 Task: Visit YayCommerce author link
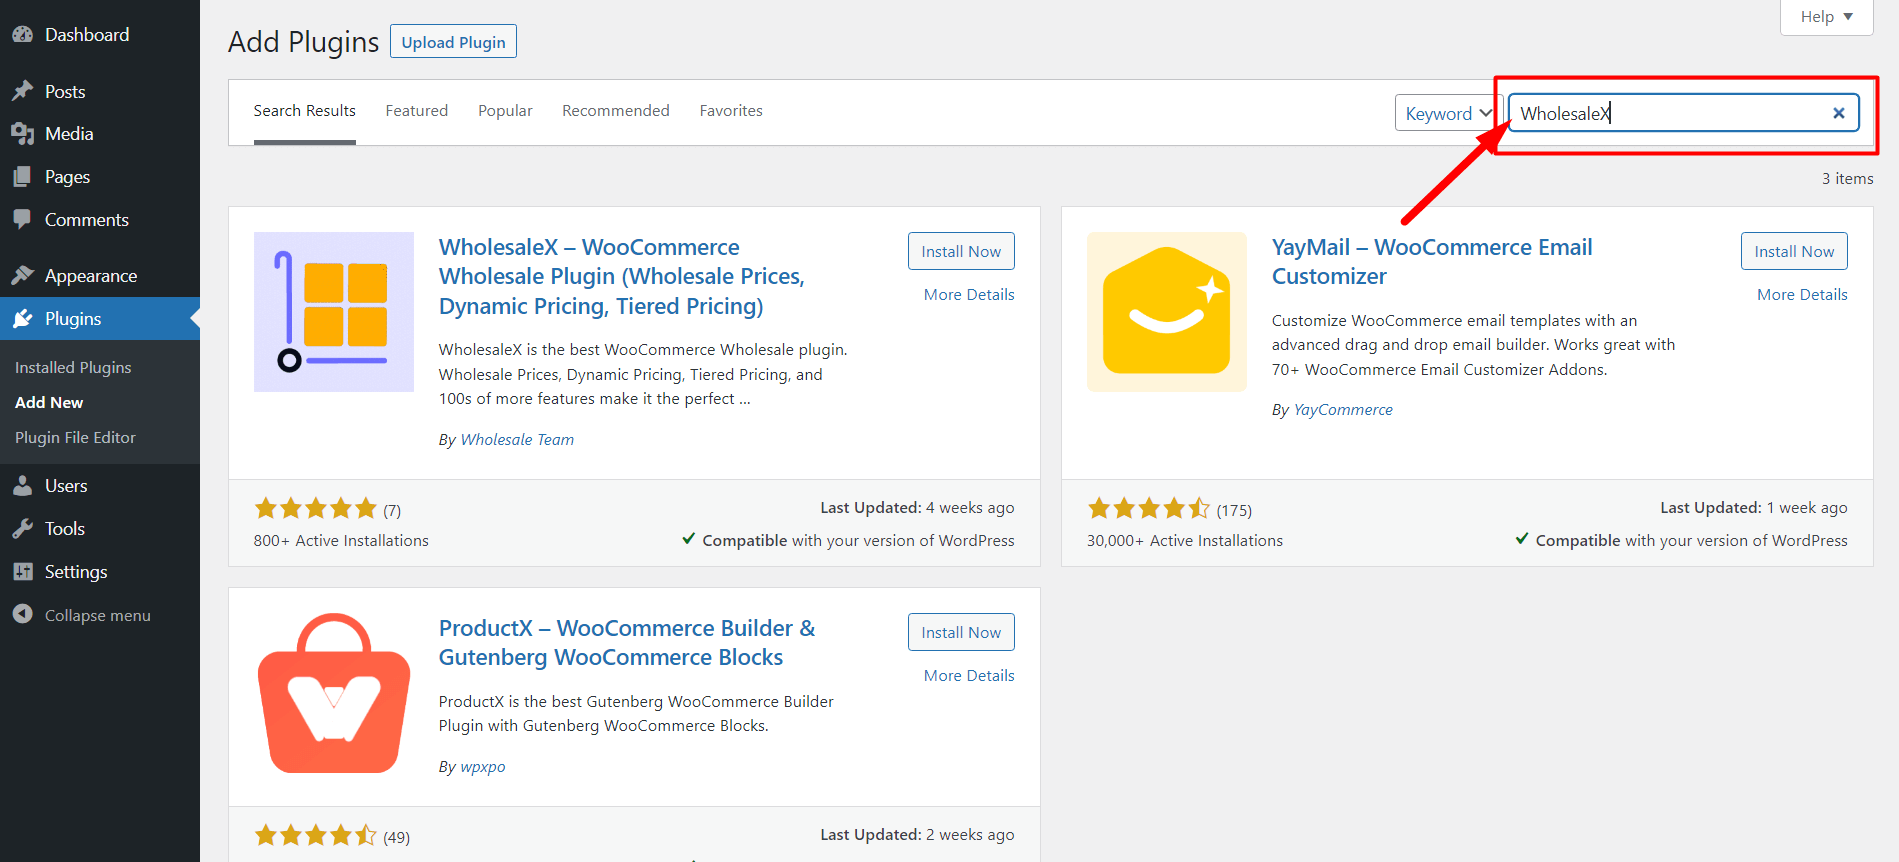1343,409
